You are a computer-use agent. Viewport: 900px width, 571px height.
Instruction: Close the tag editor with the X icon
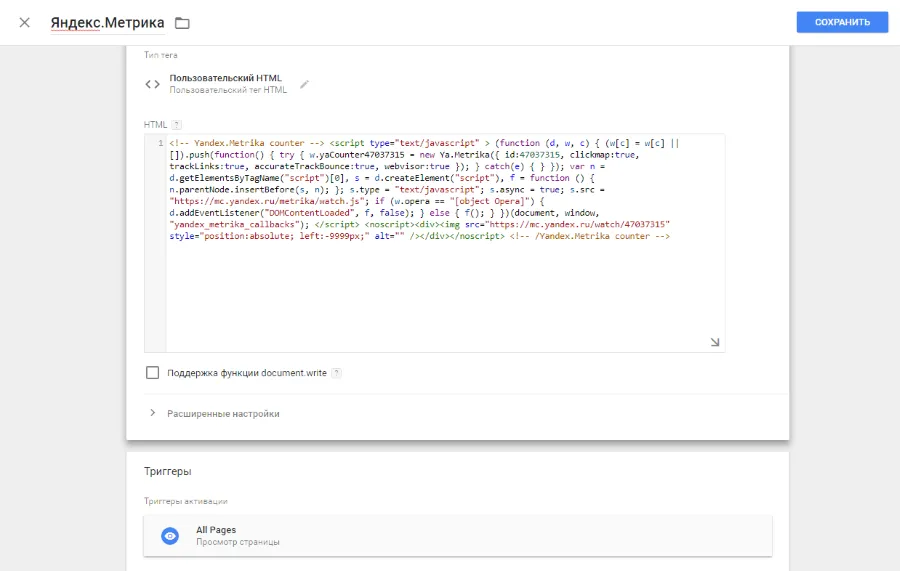pos(24,22)
